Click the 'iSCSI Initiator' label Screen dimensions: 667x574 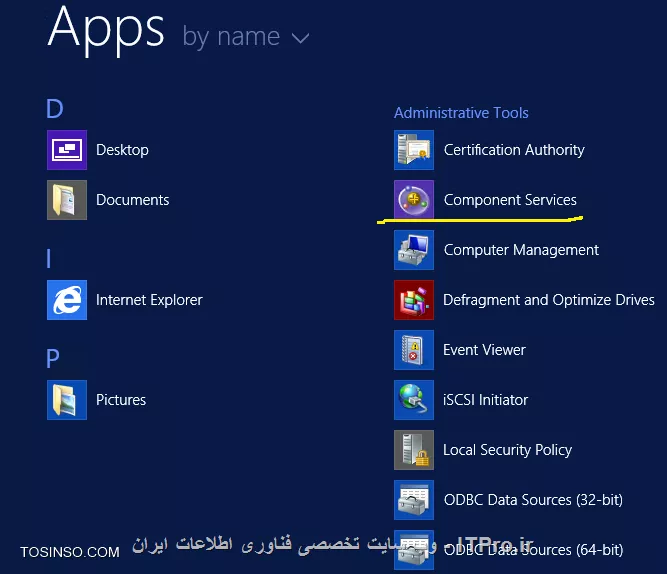(x=486, y=400)
